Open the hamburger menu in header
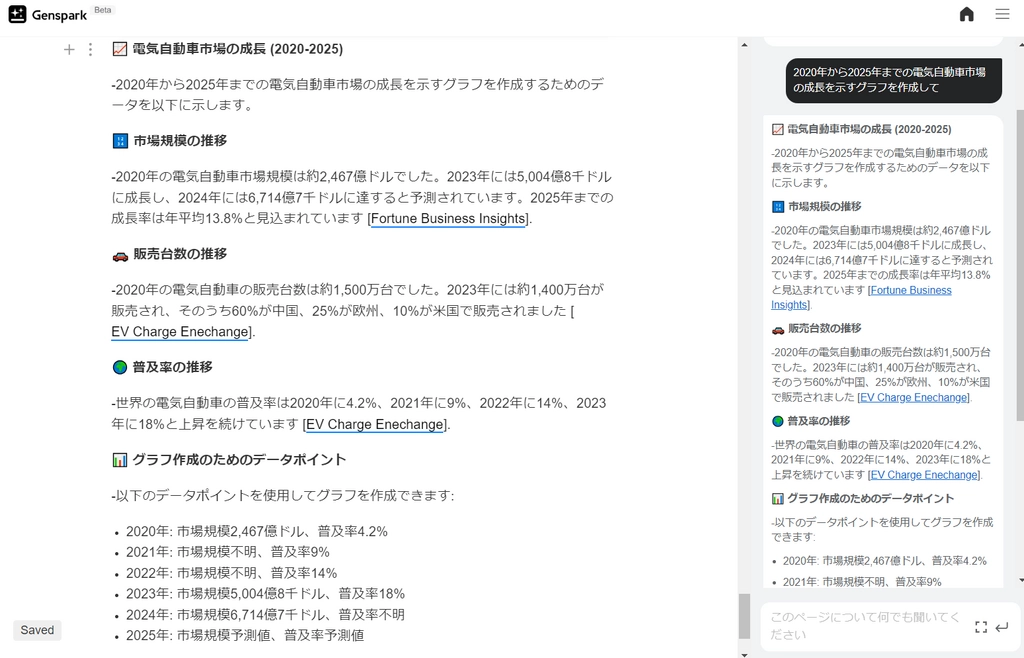 coord(1002,14)
